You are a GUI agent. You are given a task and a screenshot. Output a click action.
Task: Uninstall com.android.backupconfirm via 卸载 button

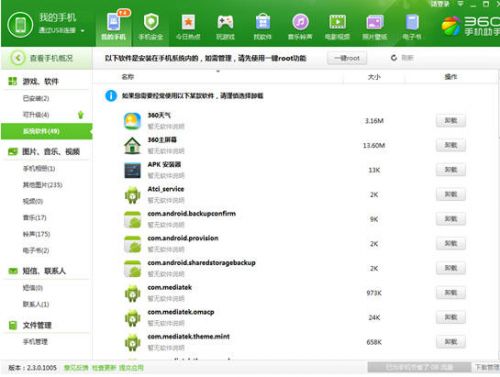pos(451,219)
